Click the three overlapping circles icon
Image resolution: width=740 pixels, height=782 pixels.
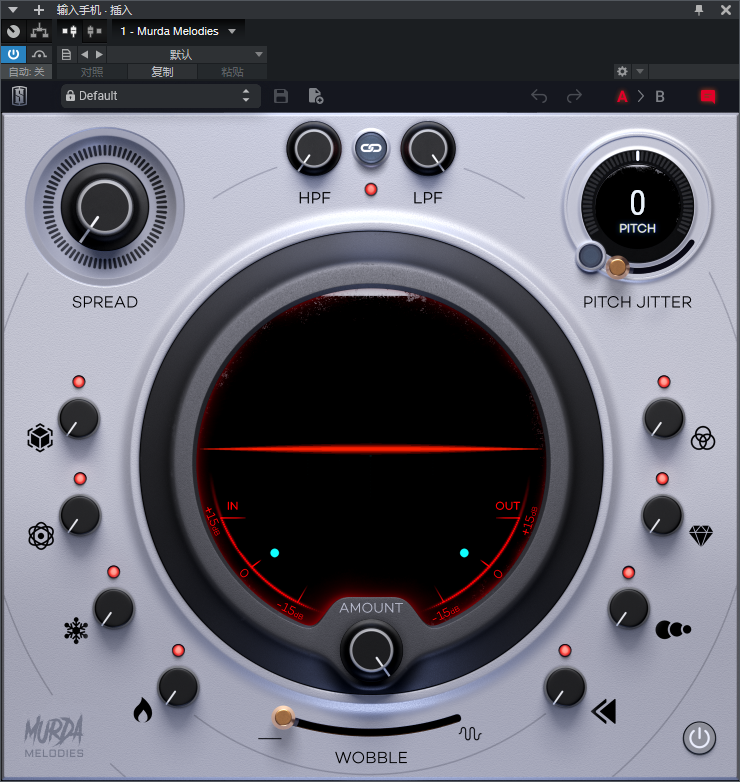(x=703, y=438)
